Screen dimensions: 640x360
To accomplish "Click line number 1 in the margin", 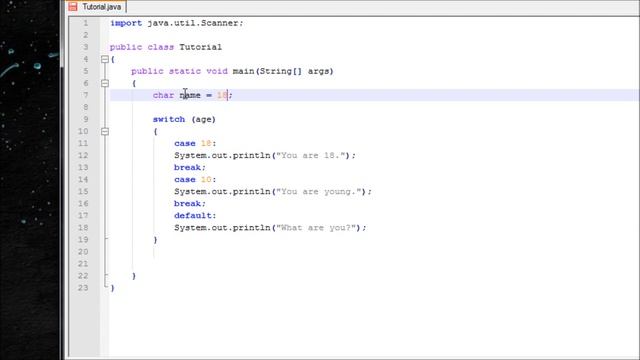I will [86, 23].
